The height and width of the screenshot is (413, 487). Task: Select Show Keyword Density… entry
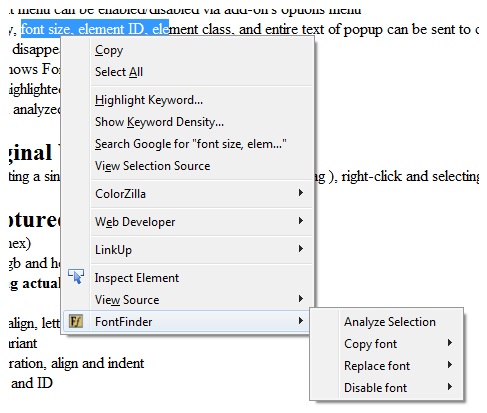[x=188, y=122]
